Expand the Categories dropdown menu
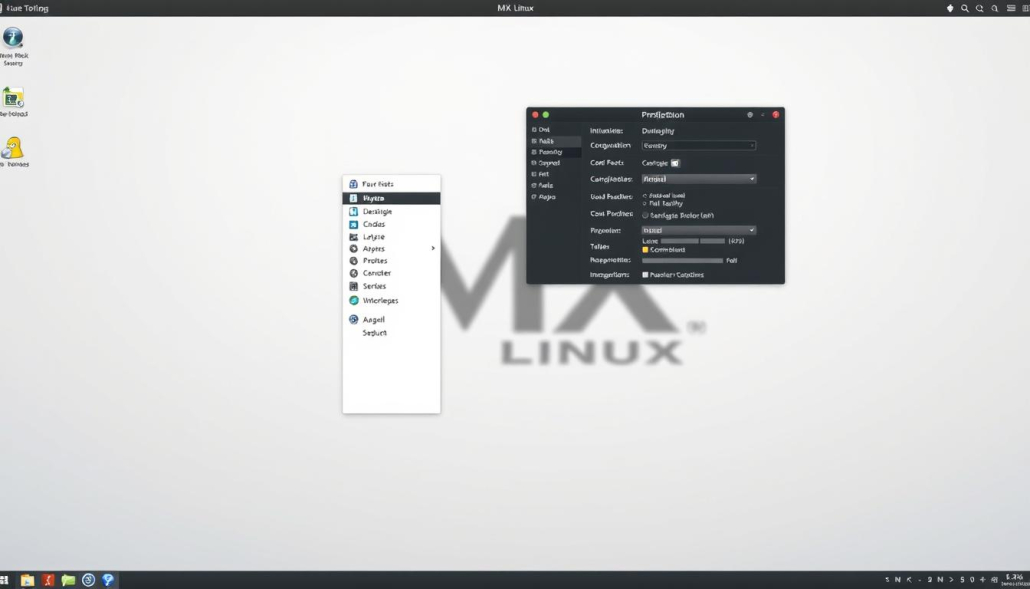The width and height of the screenshot is (1030, 589). [698, 178]
